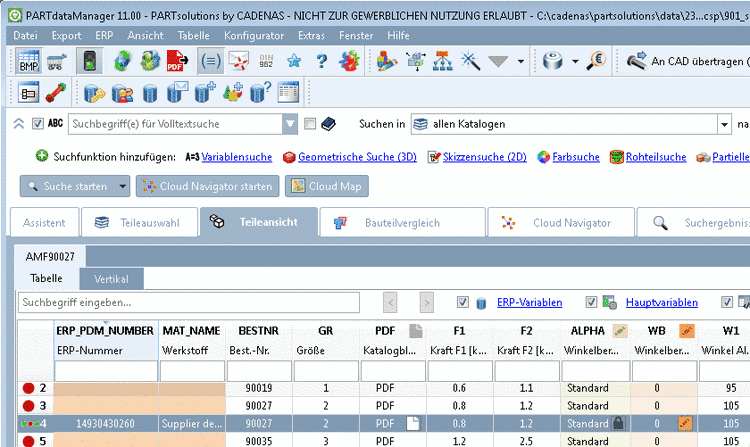Click the Cloud Navigator starten button

tap(207, 186)
